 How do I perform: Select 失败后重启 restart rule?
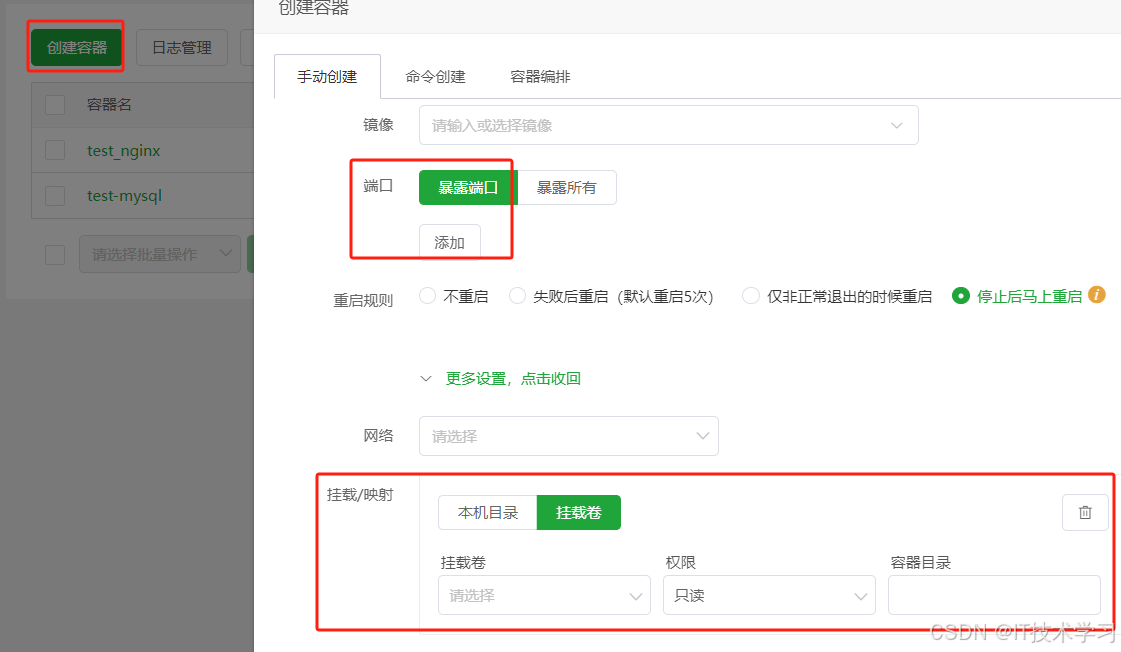pyautogui.click(x=611, y=296)
